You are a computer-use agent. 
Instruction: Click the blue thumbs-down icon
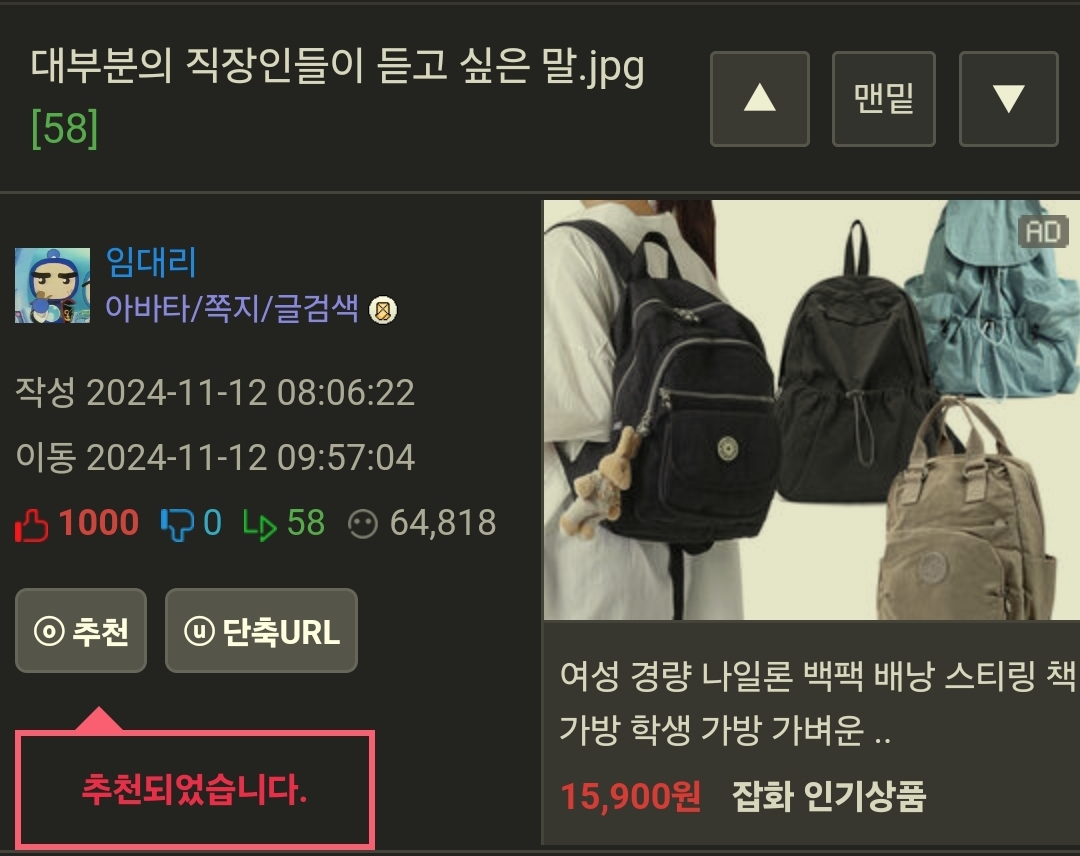177,525
